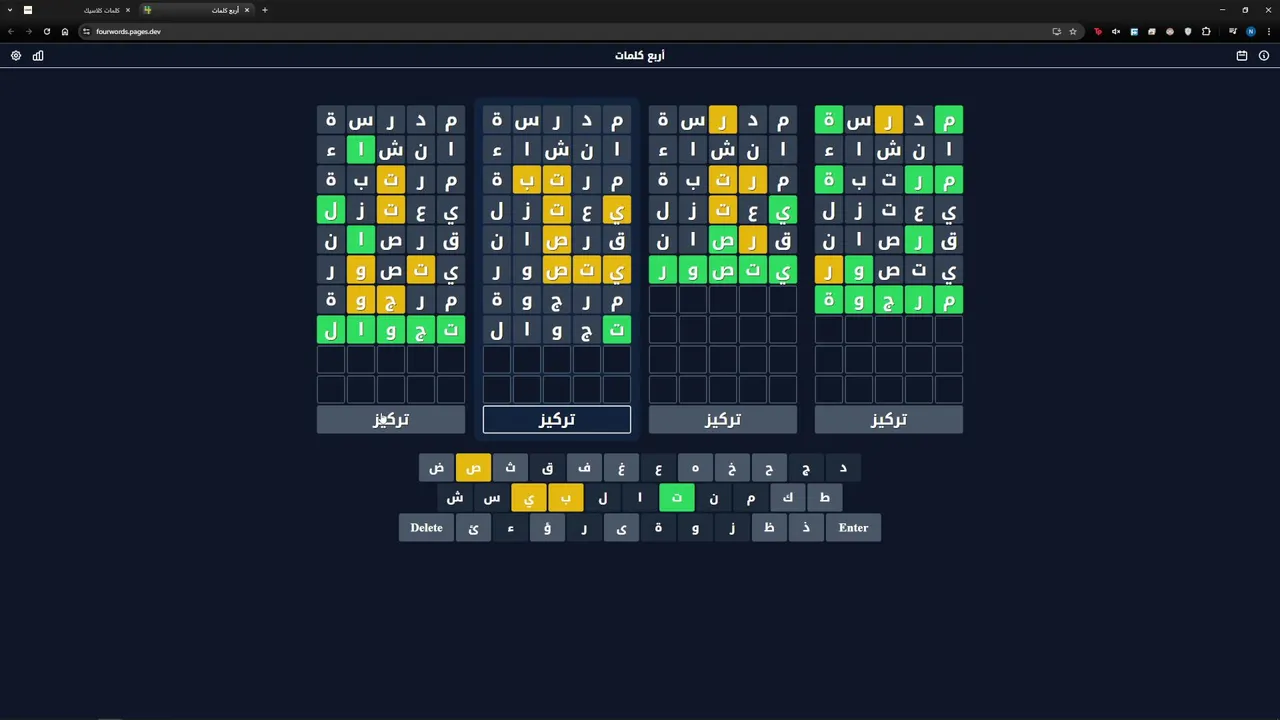The width and height of the screenshot is (1280, 720).
Task: Tap the yellow ص key
Action: pos(474,468)
